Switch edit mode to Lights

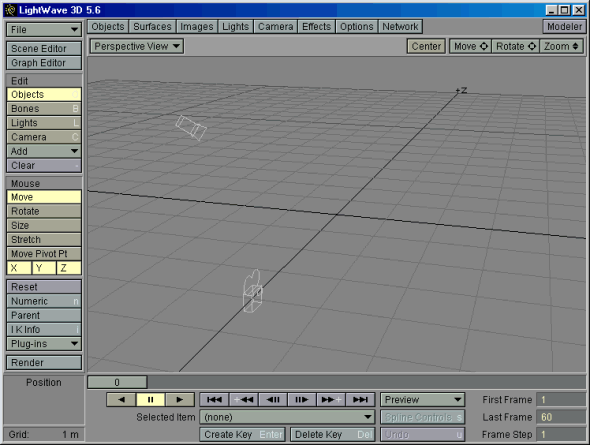pyautogui.click(x=44, y=123)
